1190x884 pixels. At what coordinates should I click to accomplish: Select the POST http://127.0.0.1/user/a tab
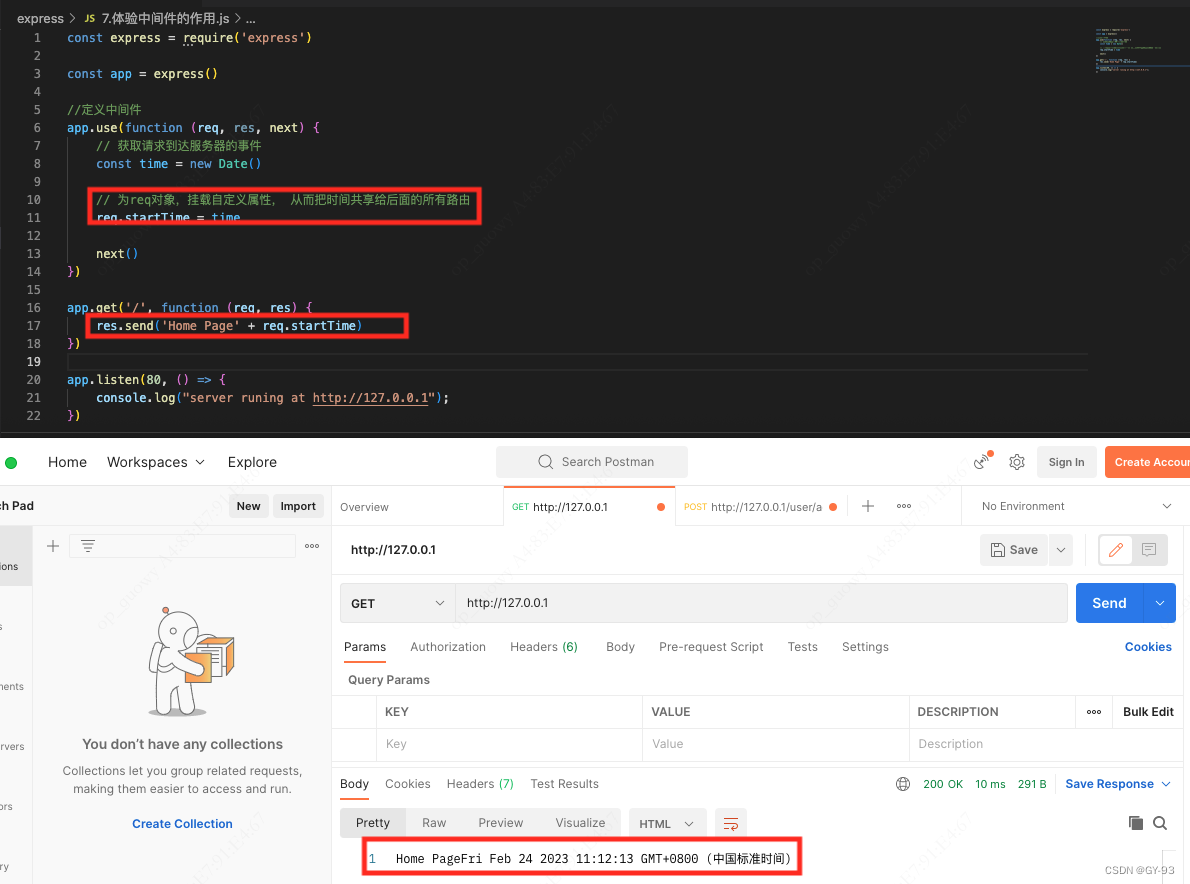pyautogui.click(x=760, y=506)
